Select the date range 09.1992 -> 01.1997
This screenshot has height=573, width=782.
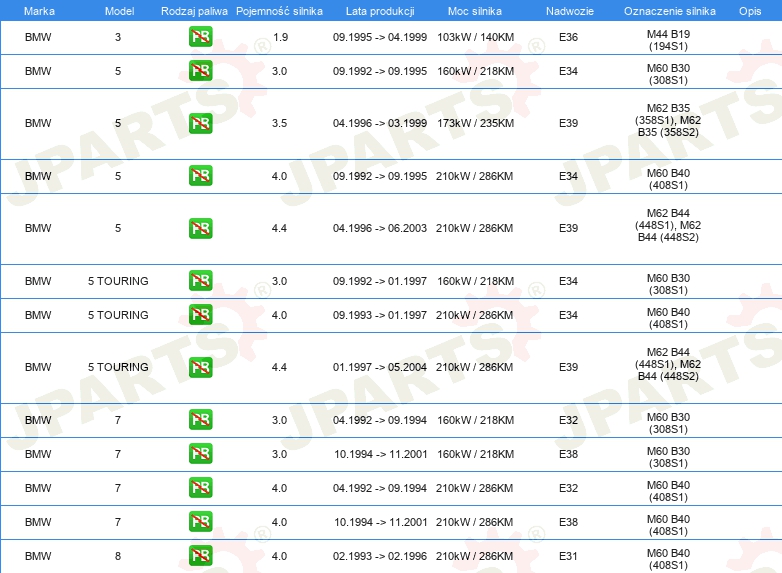click(x=380, y=281)
